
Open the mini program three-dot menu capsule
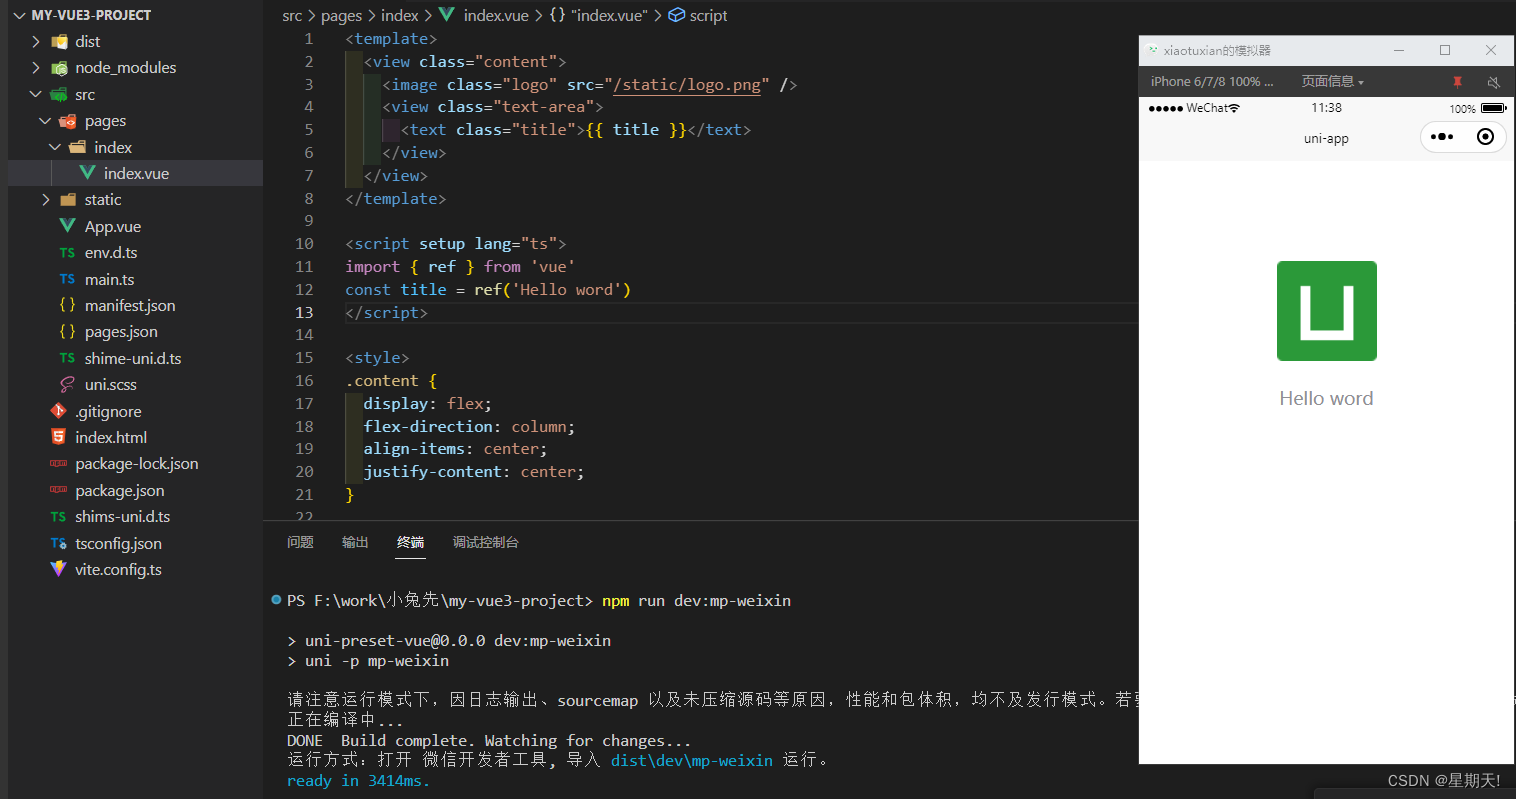(1442, 137)
